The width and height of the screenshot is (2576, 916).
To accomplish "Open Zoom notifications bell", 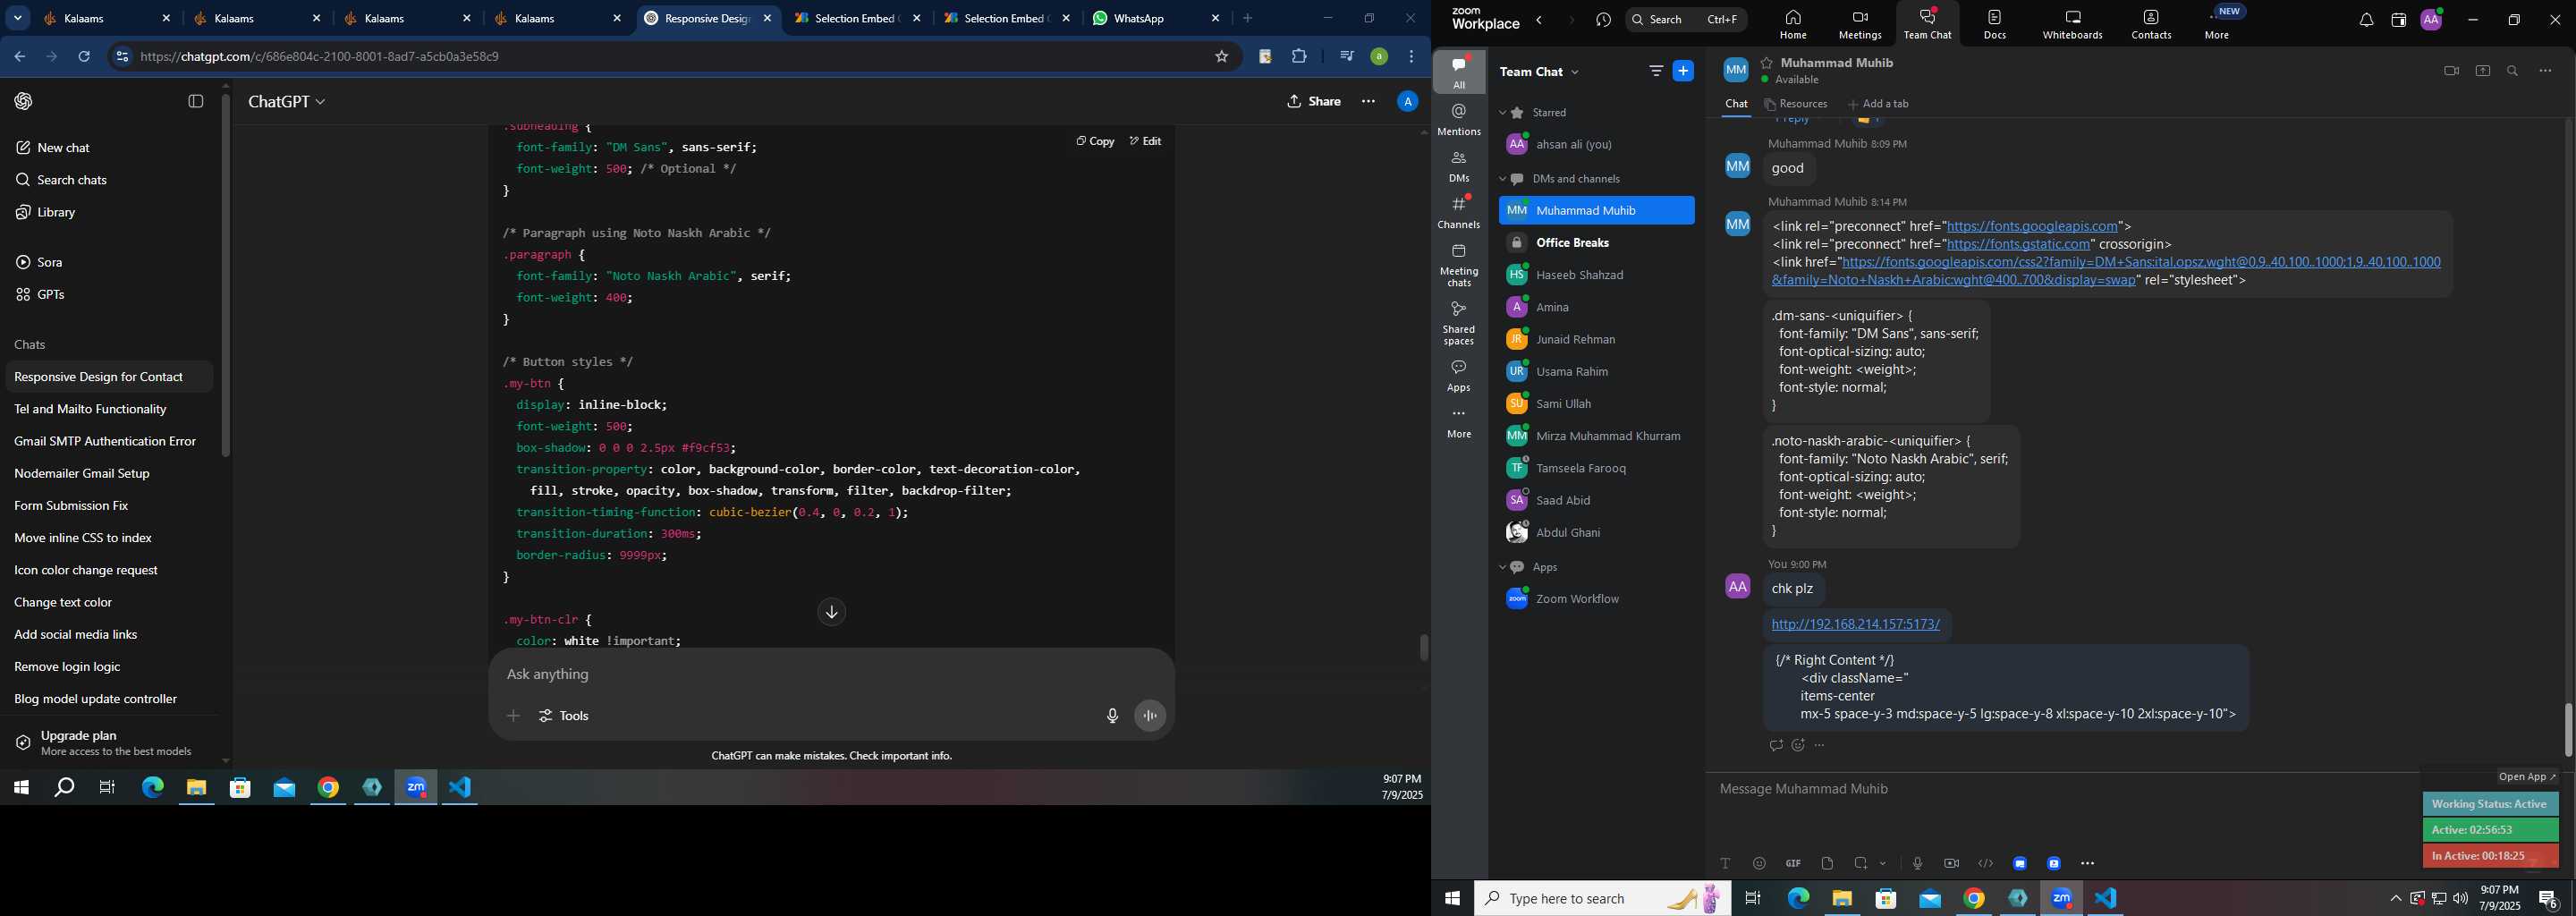I will (x=2366, y=20).
